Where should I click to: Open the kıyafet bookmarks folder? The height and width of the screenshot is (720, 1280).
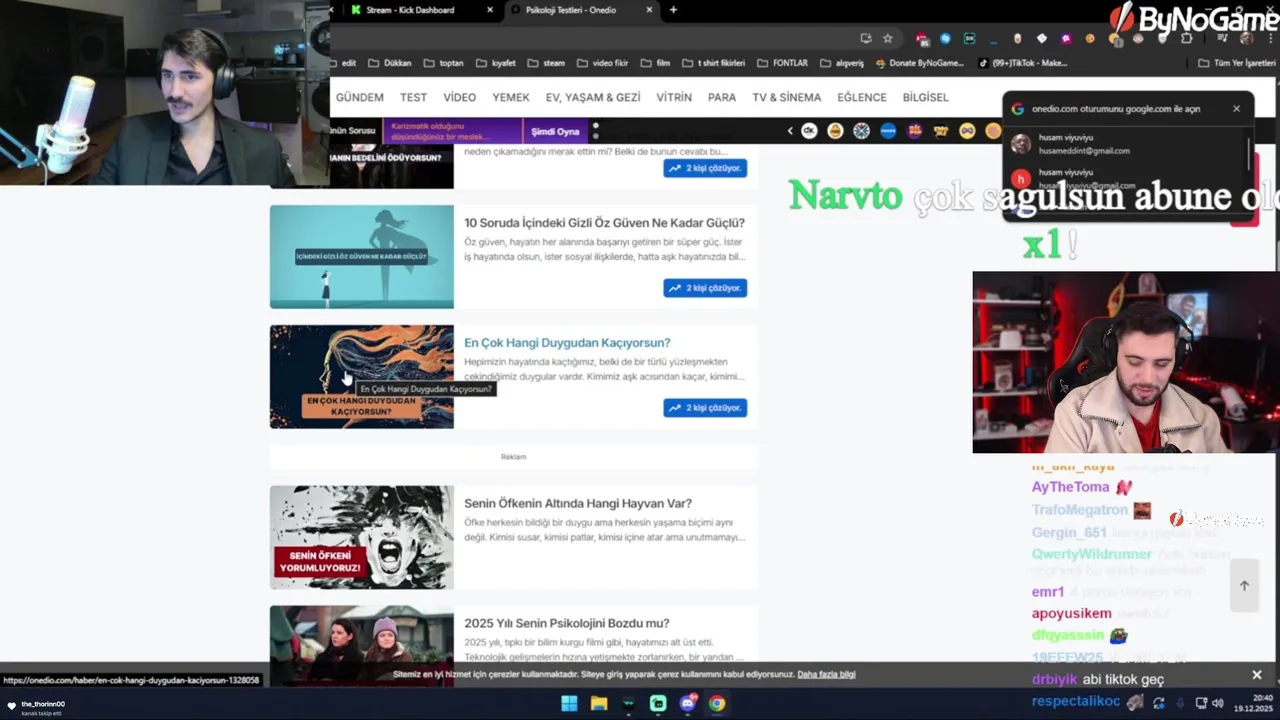click(x=496, y=63)
